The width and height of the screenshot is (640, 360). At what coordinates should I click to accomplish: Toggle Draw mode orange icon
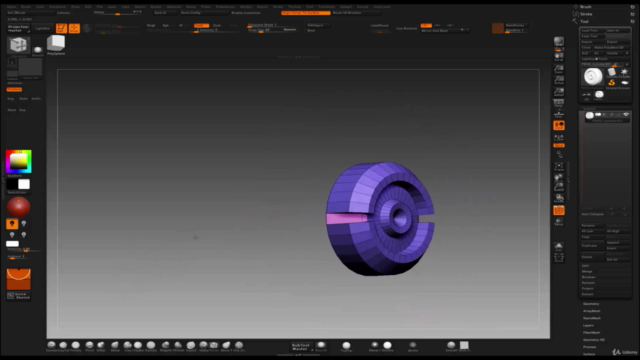pyautogui.click(x=74, y=28)
